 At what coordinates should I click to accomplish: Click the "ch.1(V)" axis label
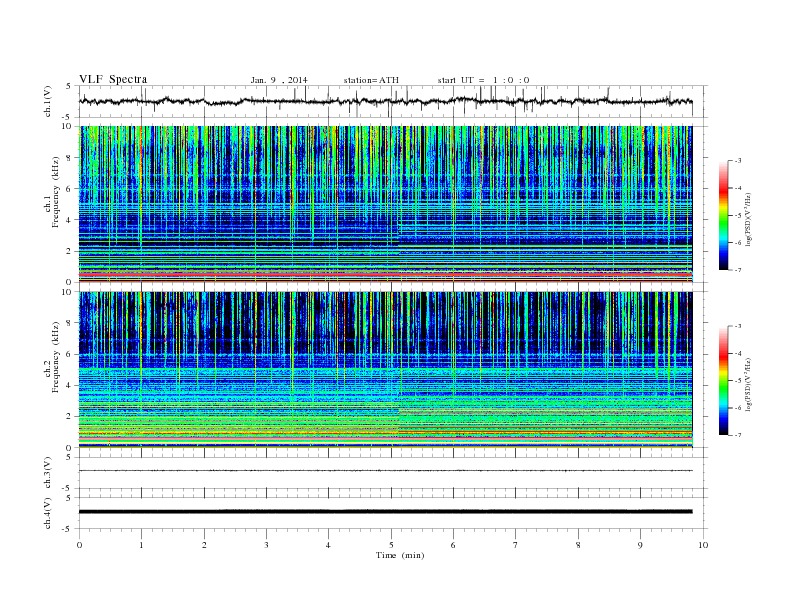(x=48, y=101)
